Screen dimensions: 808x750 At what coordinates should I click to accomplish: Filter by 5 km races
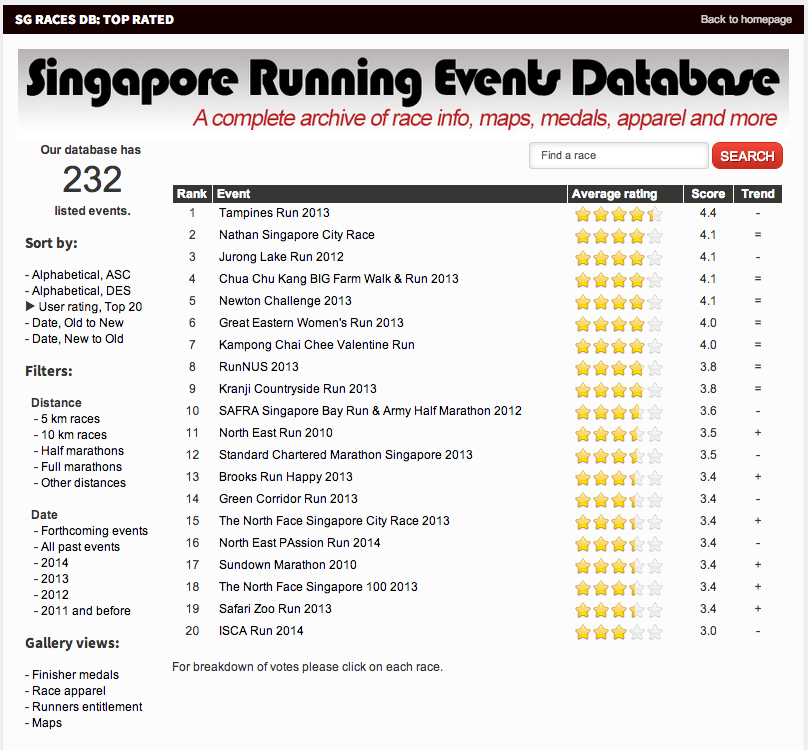(x=70, y=419)
